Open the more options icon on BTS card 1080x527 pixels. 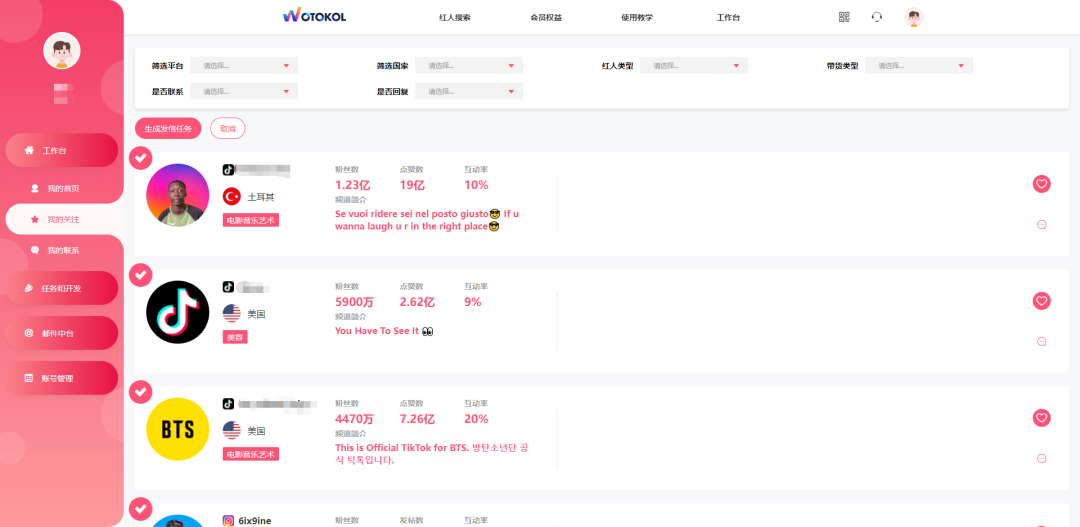[x=1041, y=458]
